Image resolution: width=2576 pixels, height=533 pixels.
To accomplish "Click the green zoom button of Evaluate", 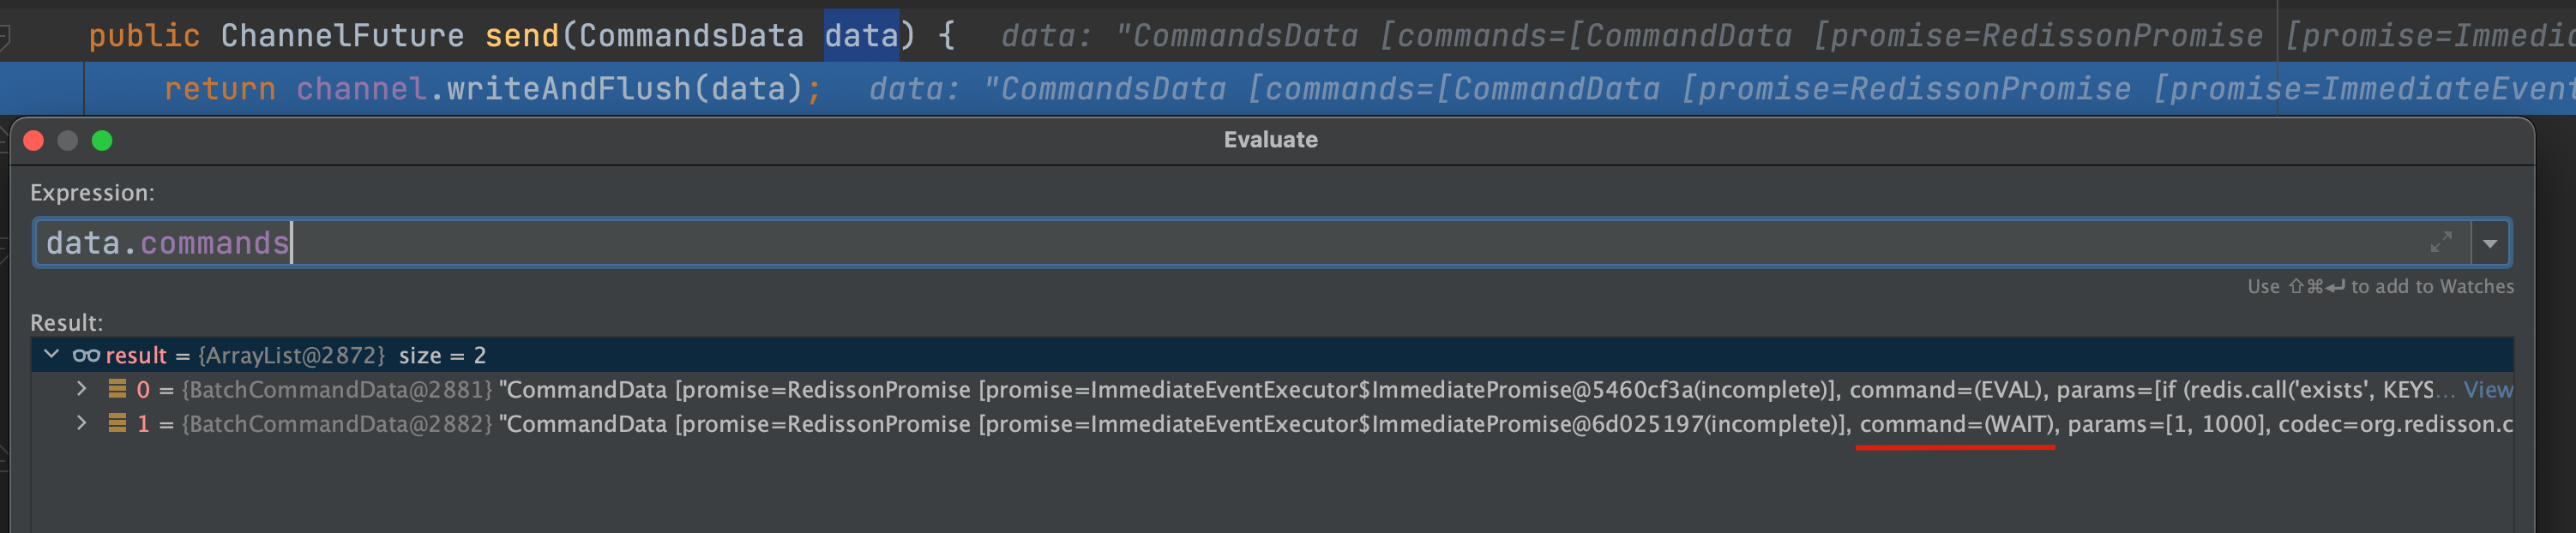I will (102, 140).
